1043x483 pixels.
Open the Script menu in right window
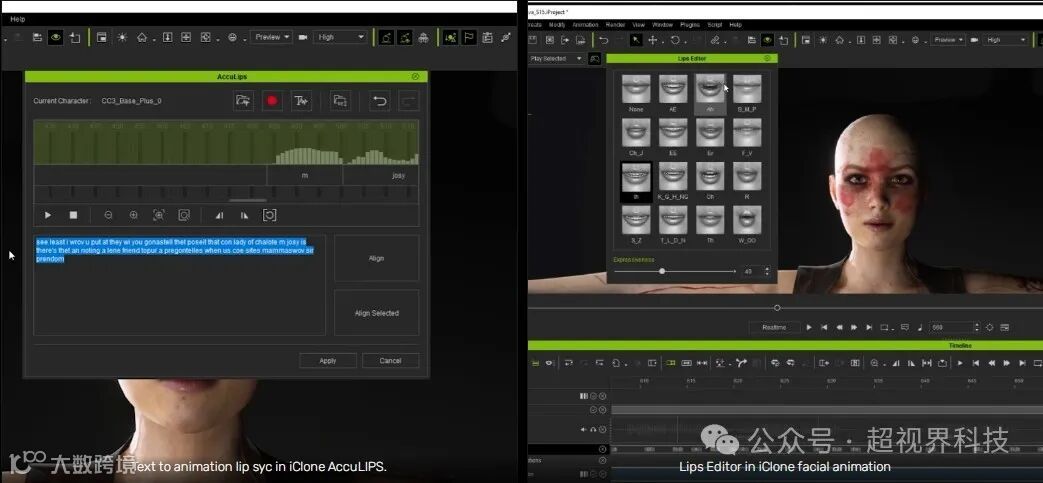(714, 25)
